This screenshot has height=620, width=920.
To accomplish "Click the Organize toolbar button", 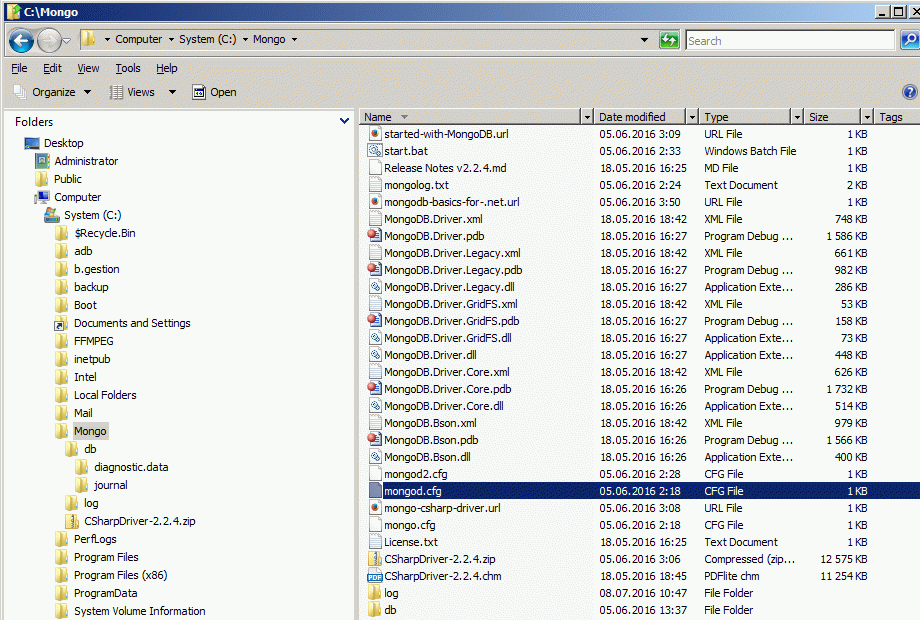I will click(x=45, y=92).
